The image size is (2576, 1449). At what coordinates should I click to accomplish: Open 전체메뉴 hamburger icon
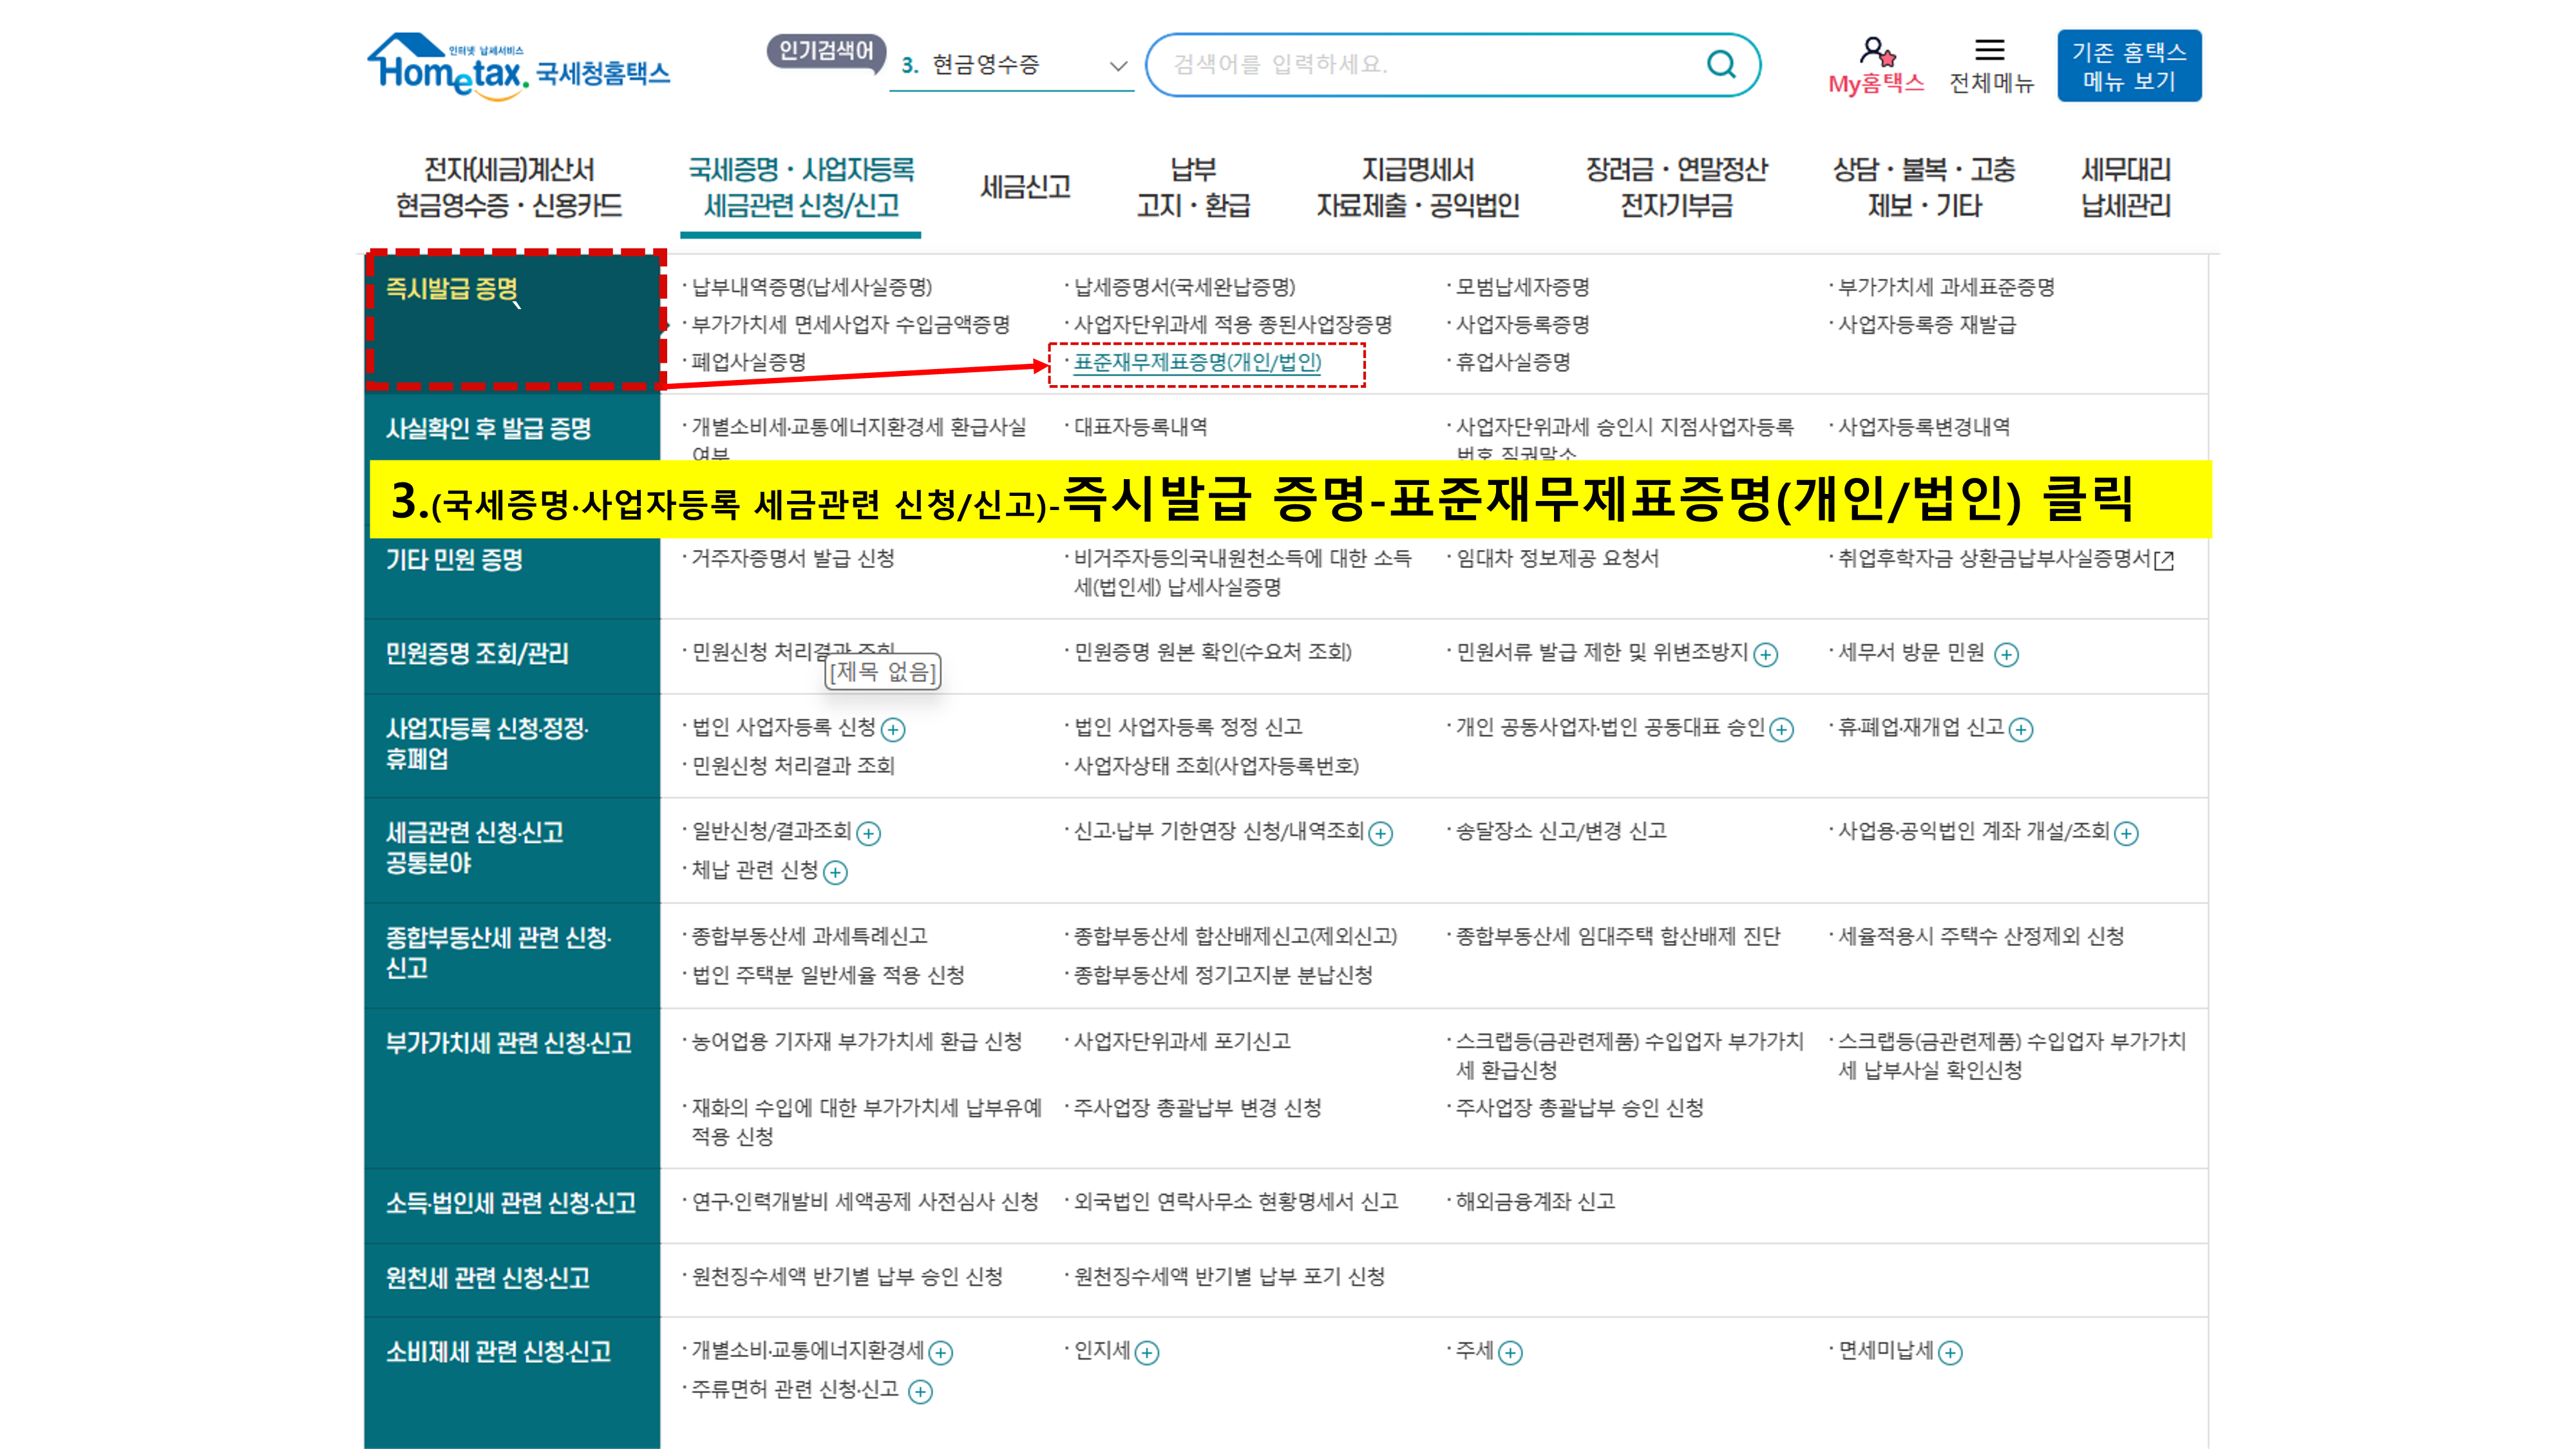pyautogui.click(x=1989, y=50)
